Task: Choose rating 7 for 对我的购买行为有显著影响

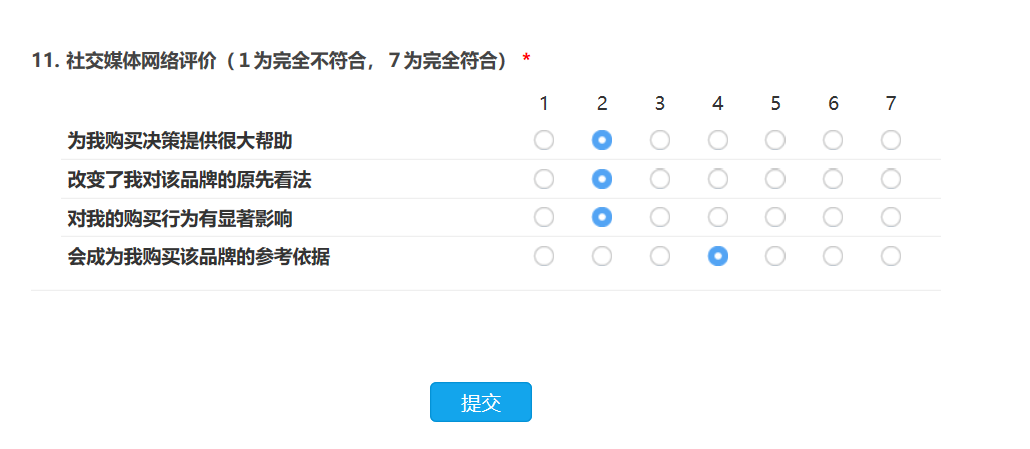Action: pyautogui.click(x=891, y=217)
